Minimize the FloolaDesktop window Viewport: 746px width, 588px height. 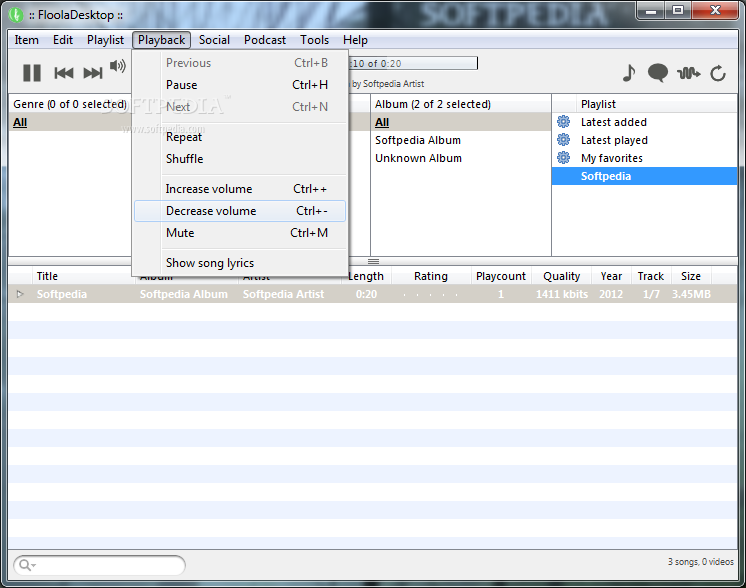coord(651,10)
